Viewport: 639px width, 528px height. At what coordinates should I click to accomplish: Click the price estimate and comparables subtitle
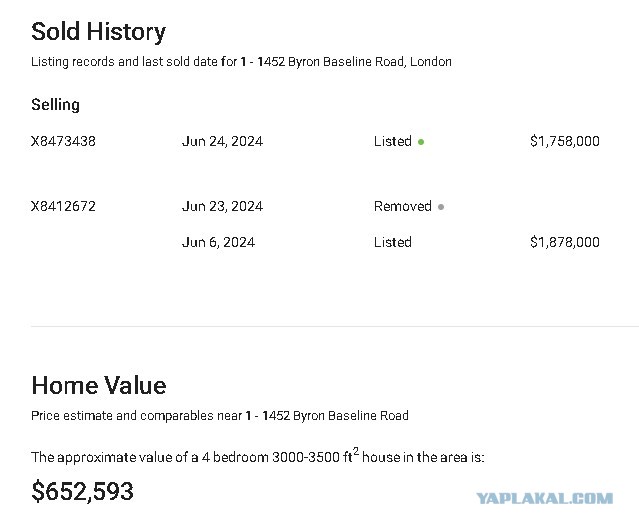pyautogui.click(x=220, y=416)
